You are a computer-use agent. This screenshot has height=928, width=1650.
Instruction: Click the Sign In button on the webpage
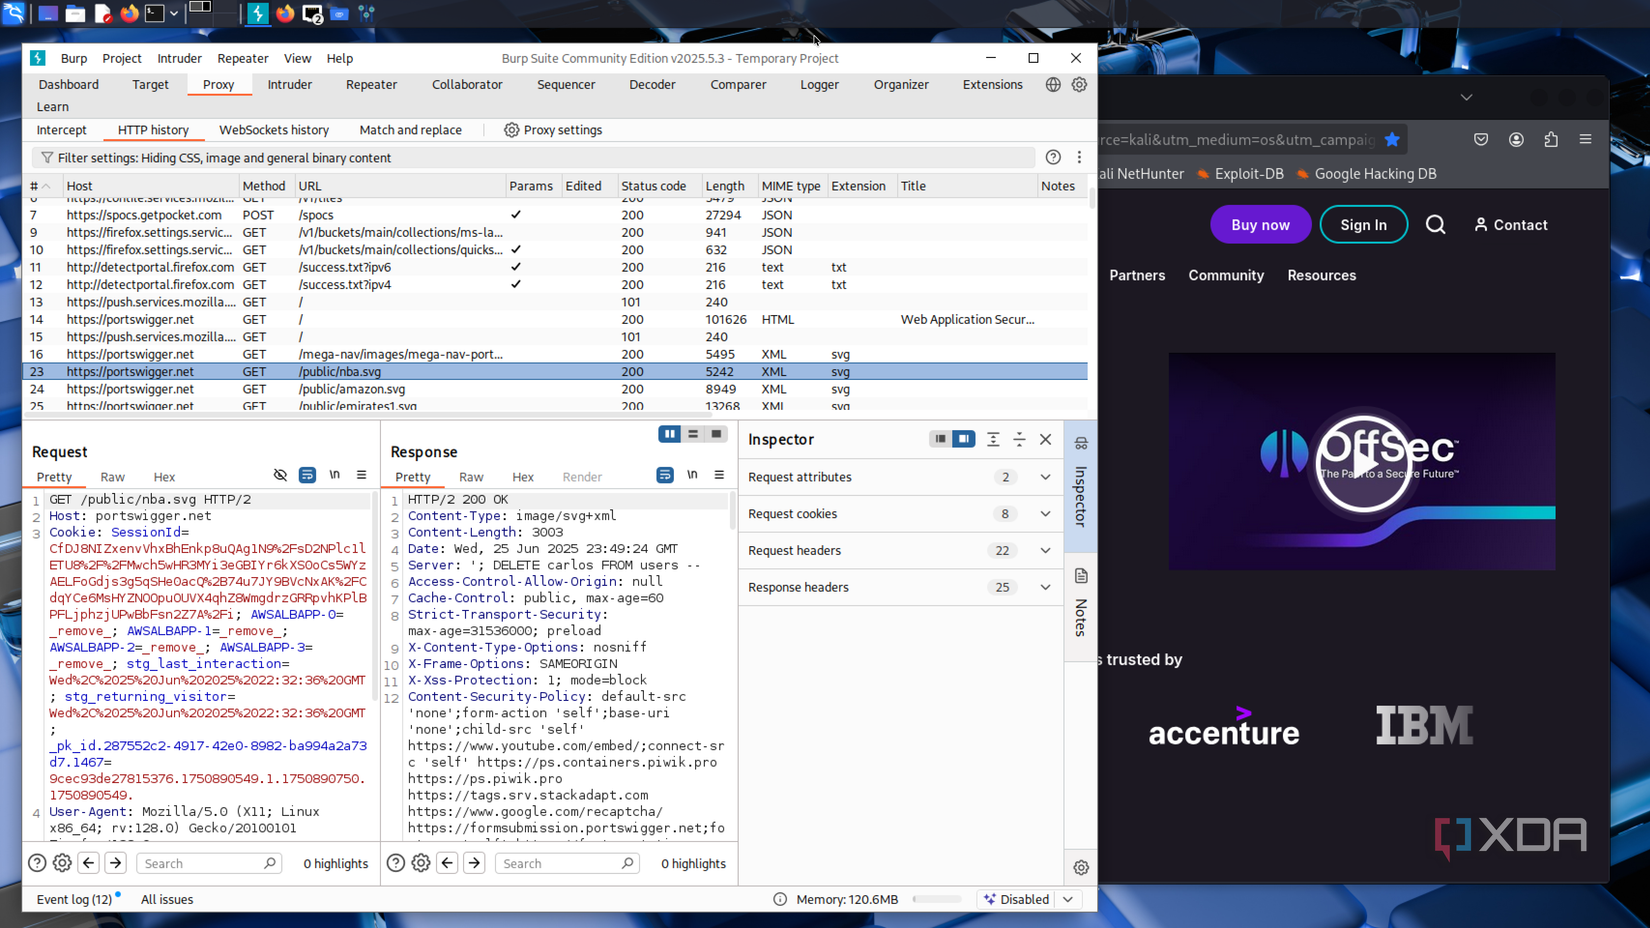(x=1363, y=224)
